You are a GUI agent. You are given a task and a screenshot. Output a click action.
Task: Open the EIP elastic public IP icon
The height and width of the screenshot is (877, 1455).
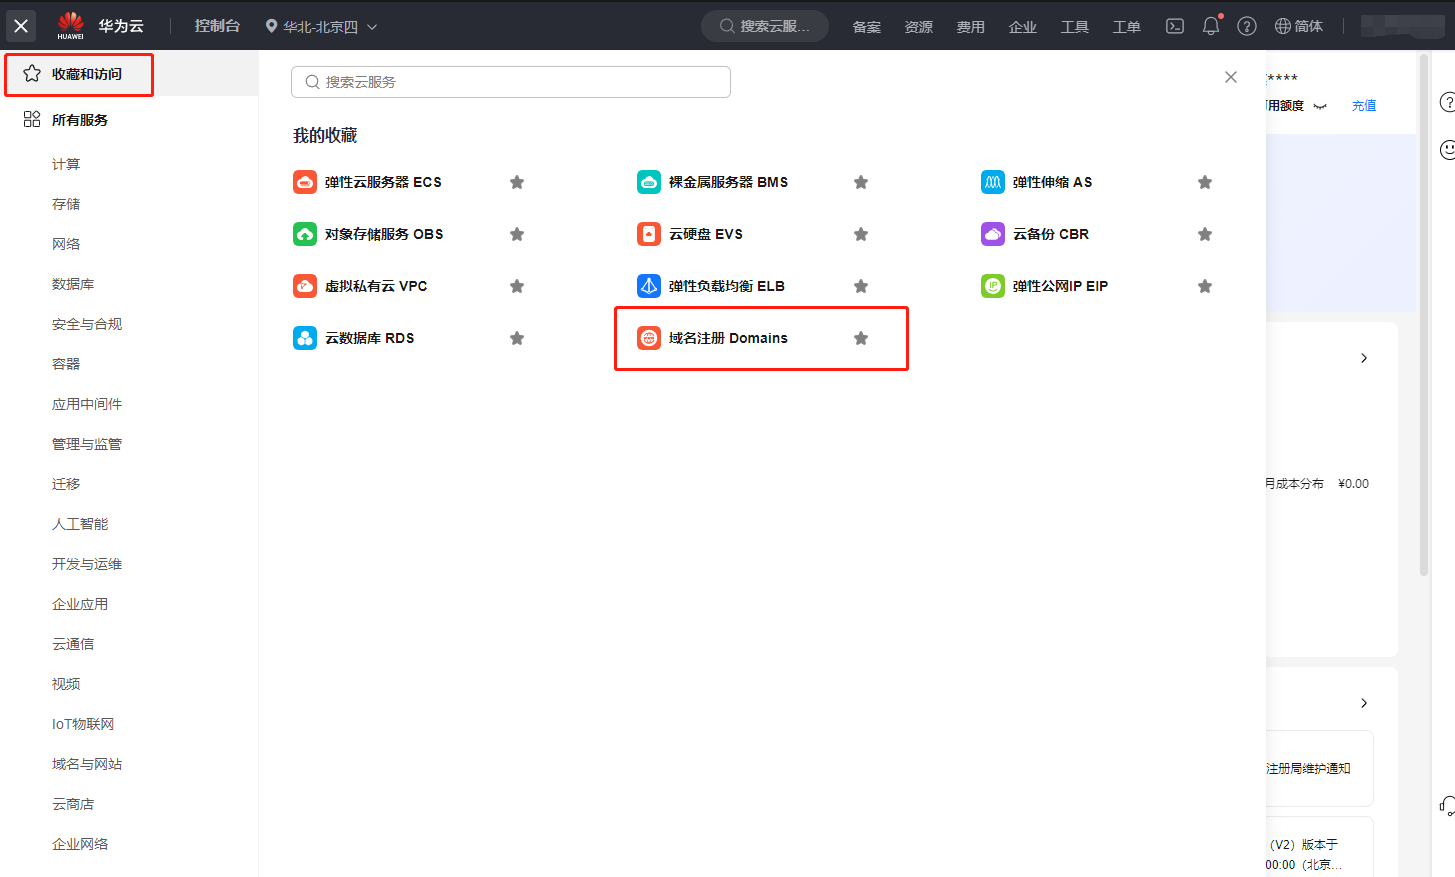point(993,286)
